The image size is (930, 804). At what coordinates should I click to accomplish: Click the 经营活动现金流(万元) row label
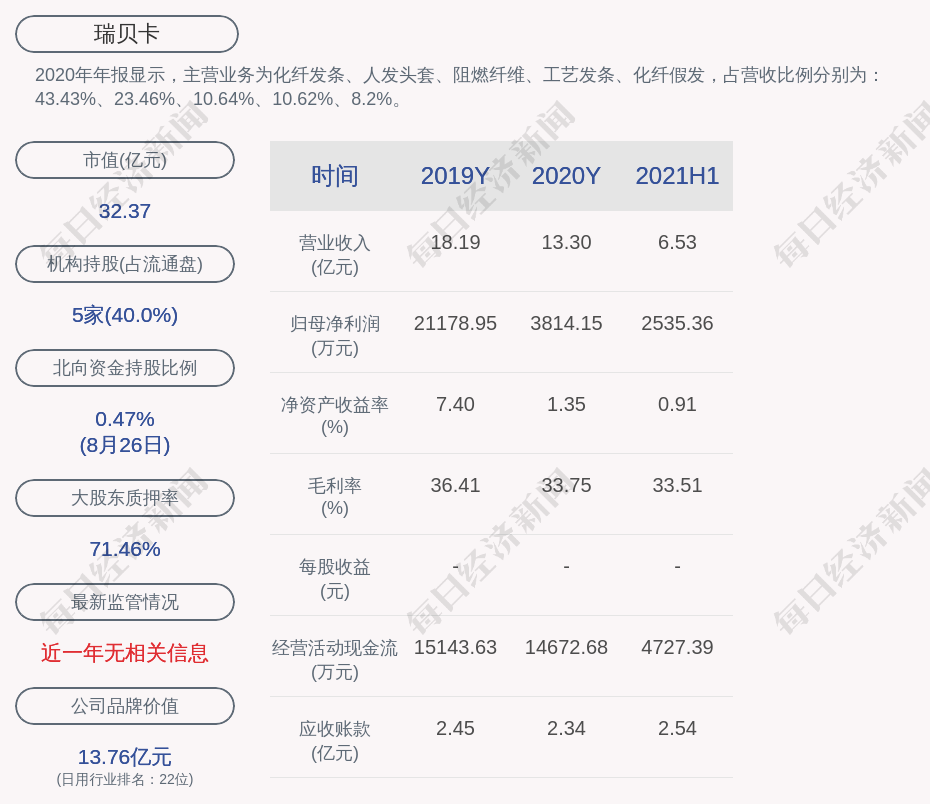click(335, 660)
